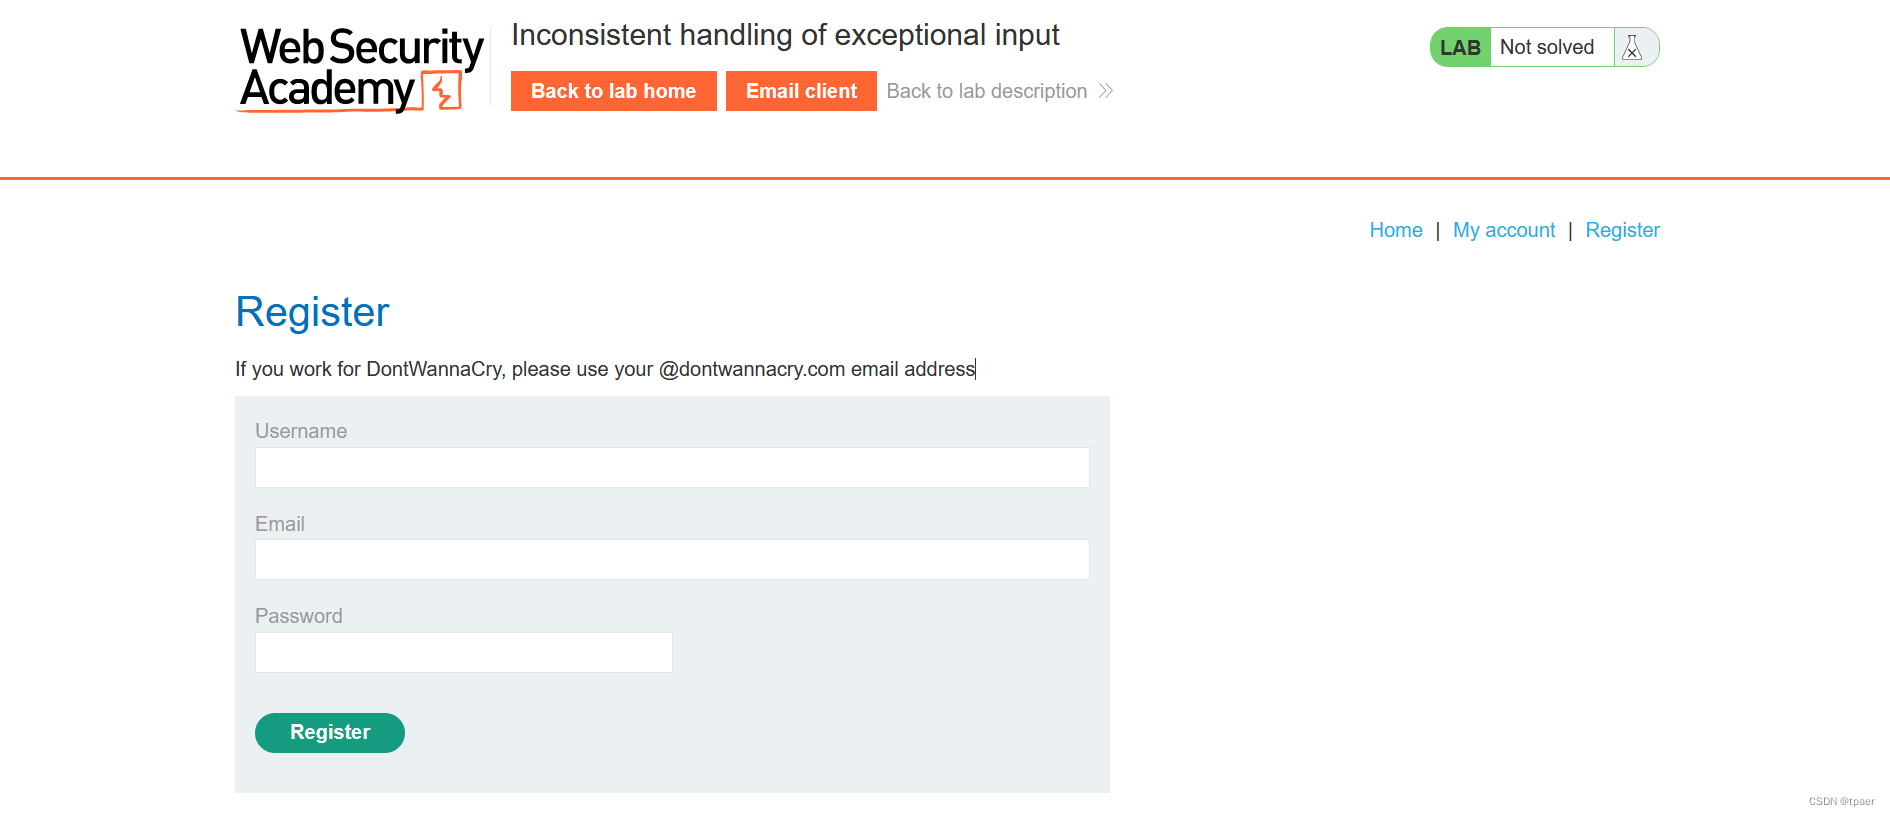The image size is (1890, 816).
Task: Submit the green Register button
Action: [x=330, y=733]
